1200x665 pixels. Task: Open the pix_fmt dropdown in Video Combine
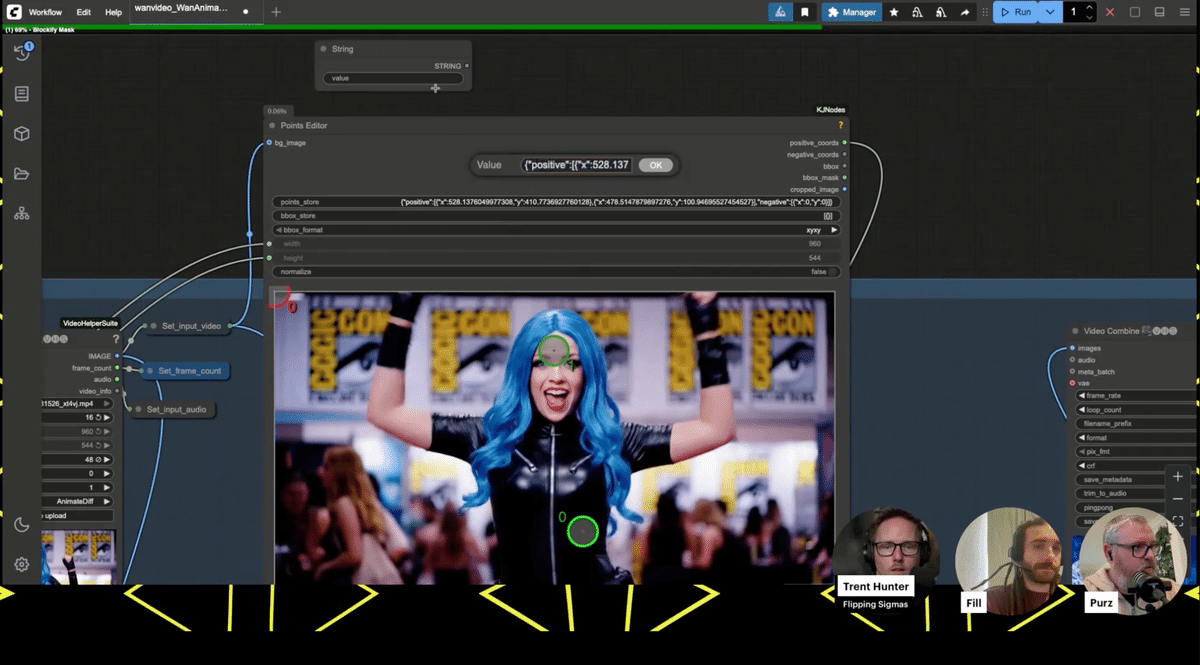point(1136,452)
